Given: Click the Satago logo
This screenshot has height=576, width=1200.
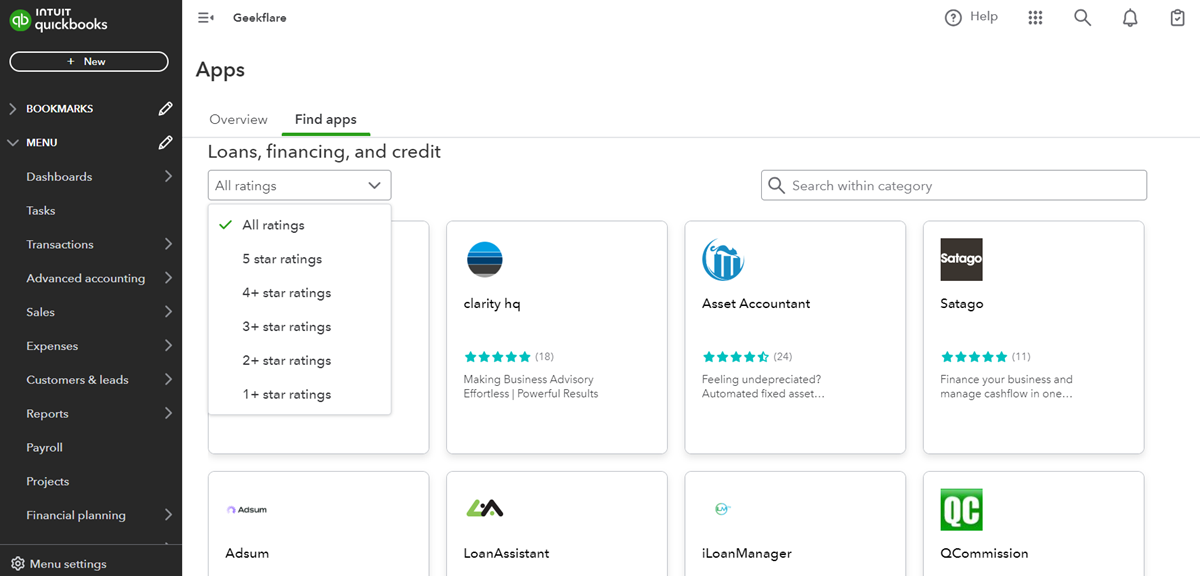Looking at the screenshot, I should pyautogui.click(x=961, y=259).
